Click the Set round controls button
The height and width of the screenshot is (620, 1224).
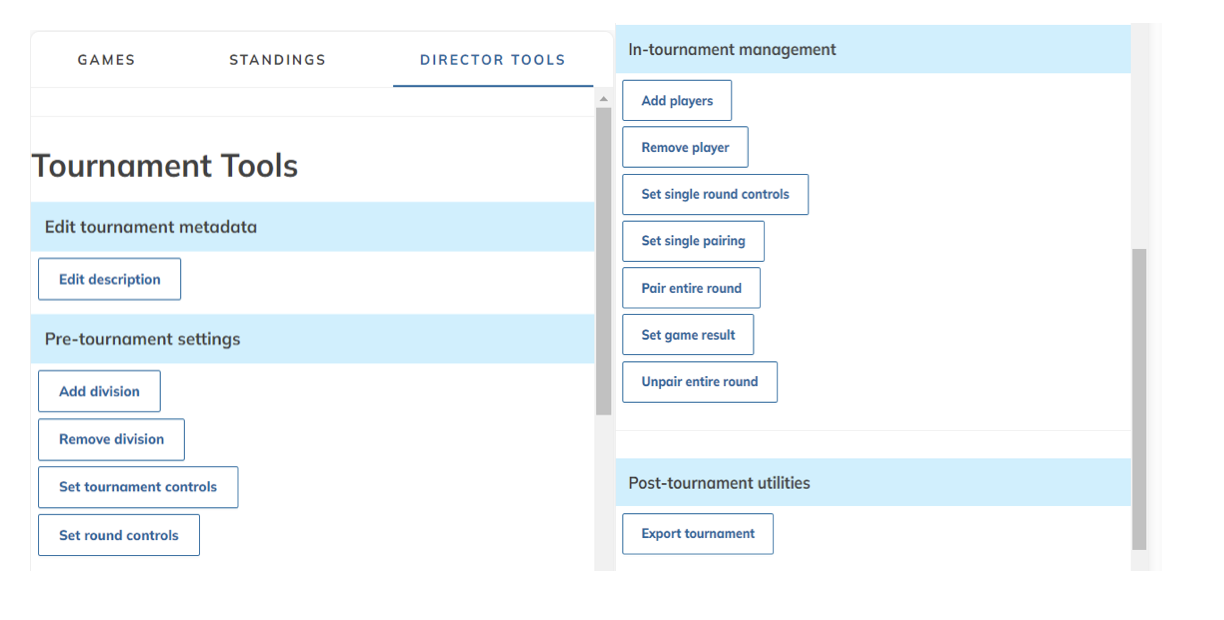(118, 535)
